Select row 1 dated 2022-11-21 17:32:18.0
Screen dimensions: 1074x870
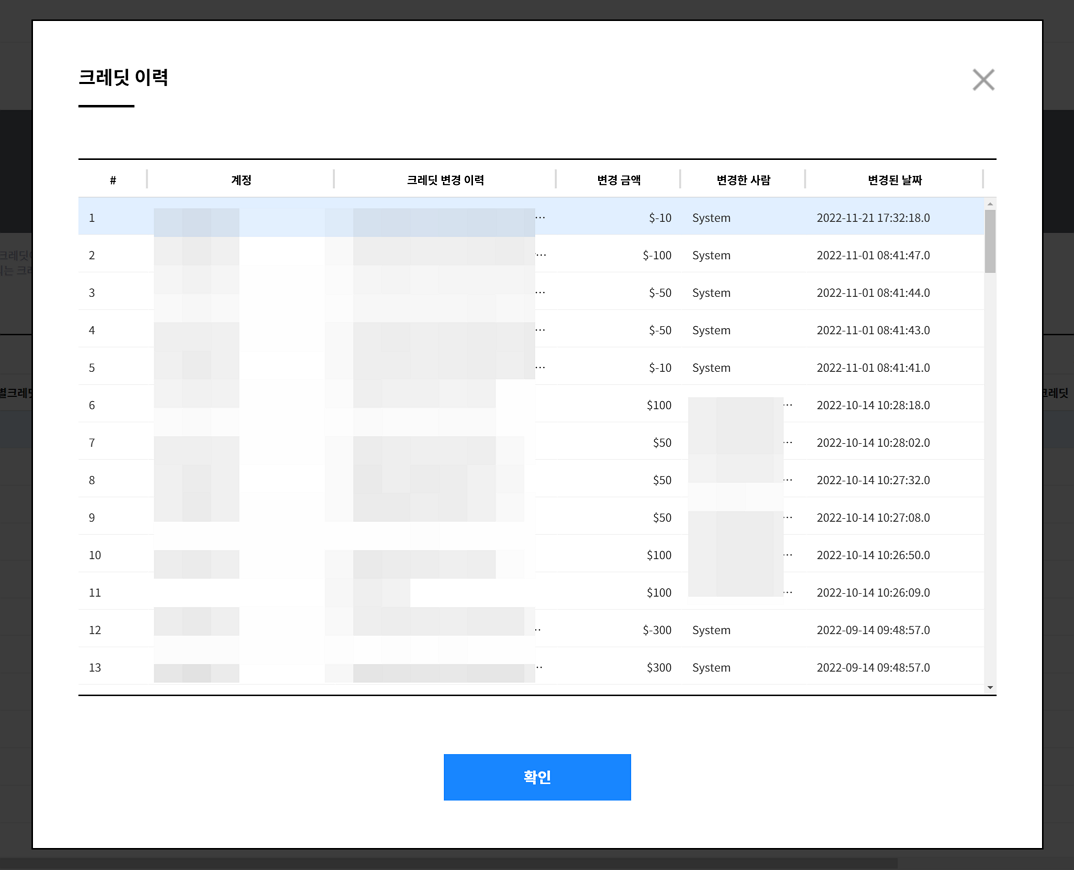[873, 218]
